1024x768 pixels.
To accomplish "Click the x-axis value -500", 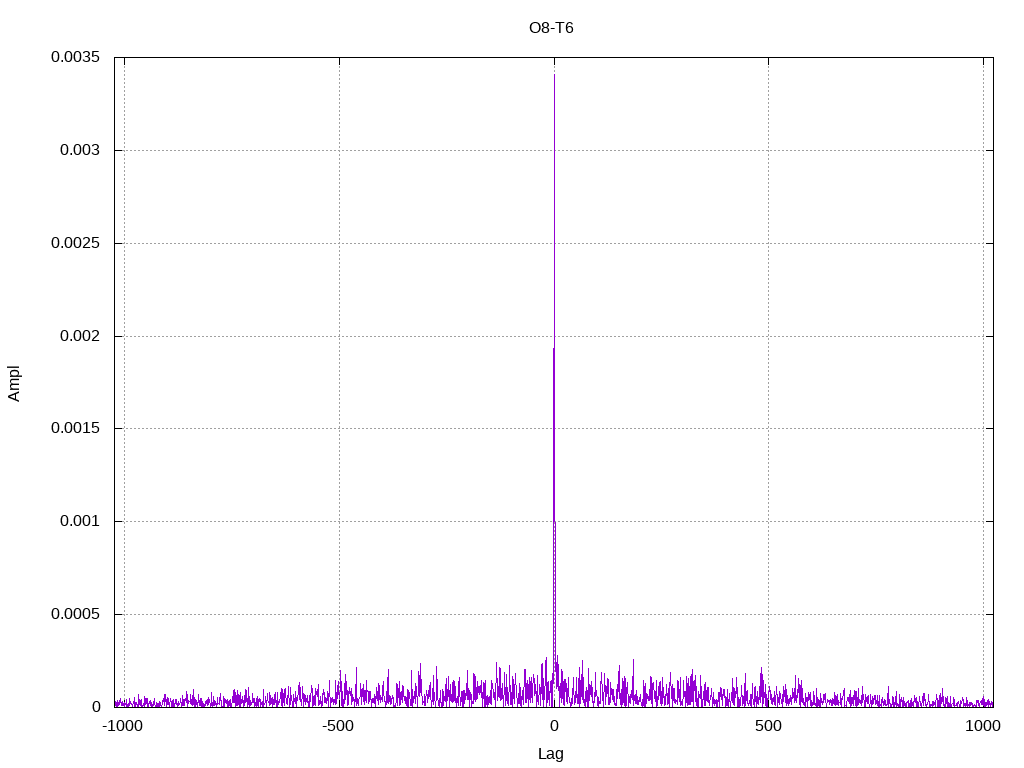I will 338,726.
